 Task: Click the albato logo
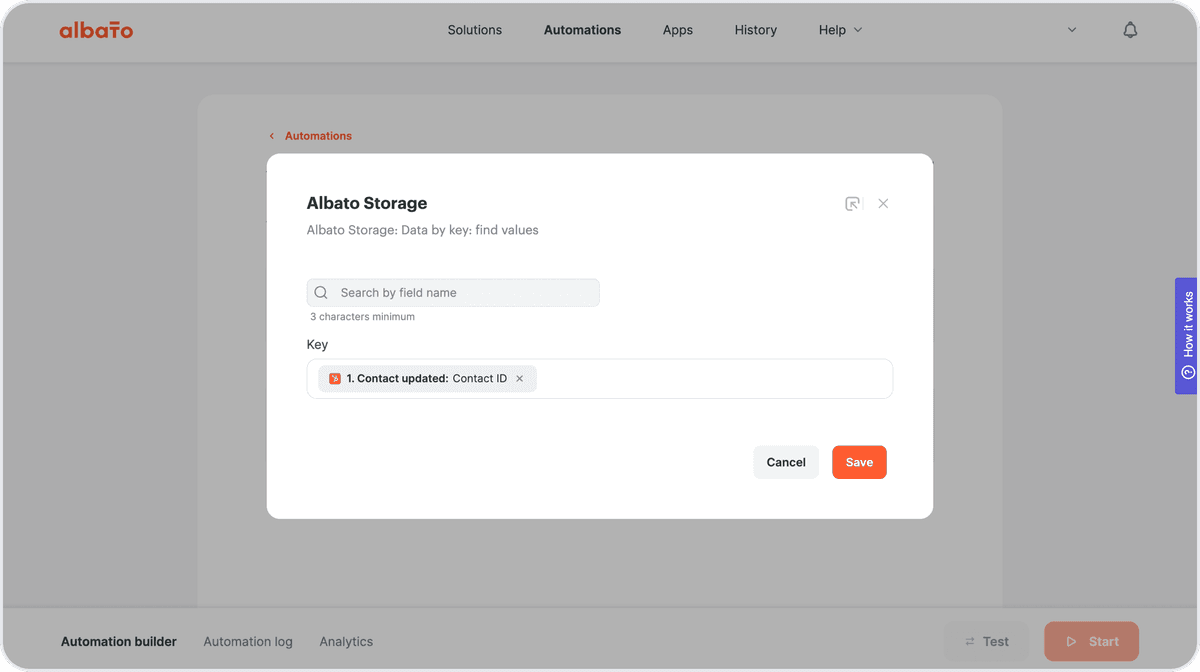(96, 30)
